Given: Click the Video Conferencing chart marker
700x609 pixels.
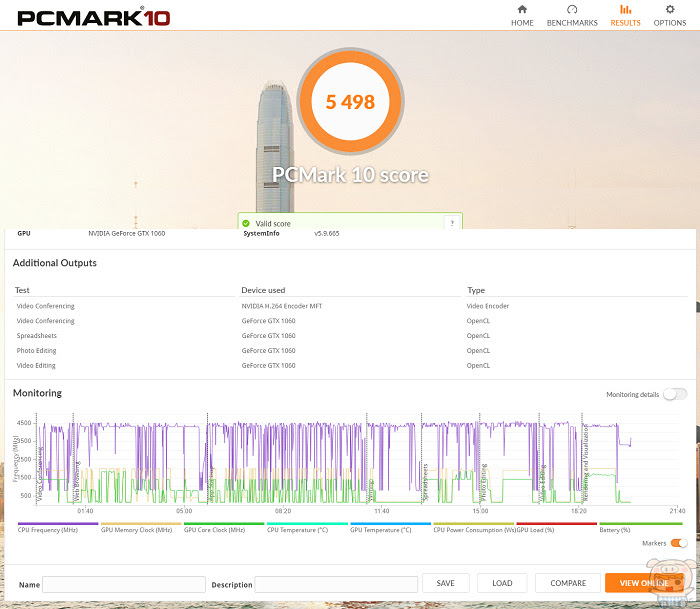Looking at the screenshot, I should (40, 473).
